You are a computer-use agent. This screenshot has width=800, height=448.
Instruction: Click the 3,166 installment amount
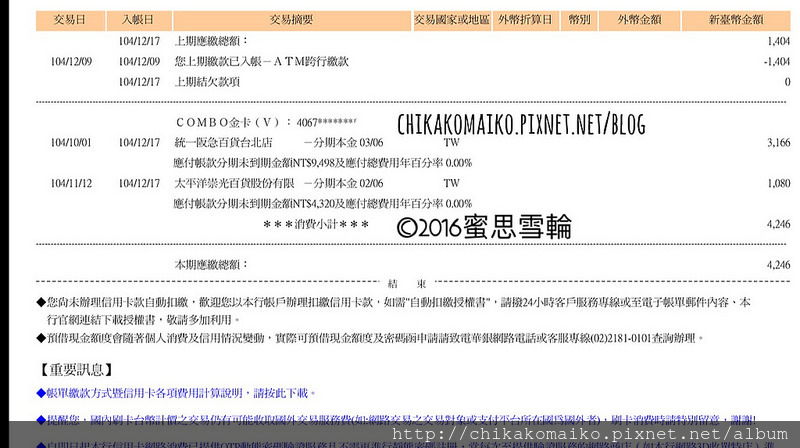tap(779, 143)
